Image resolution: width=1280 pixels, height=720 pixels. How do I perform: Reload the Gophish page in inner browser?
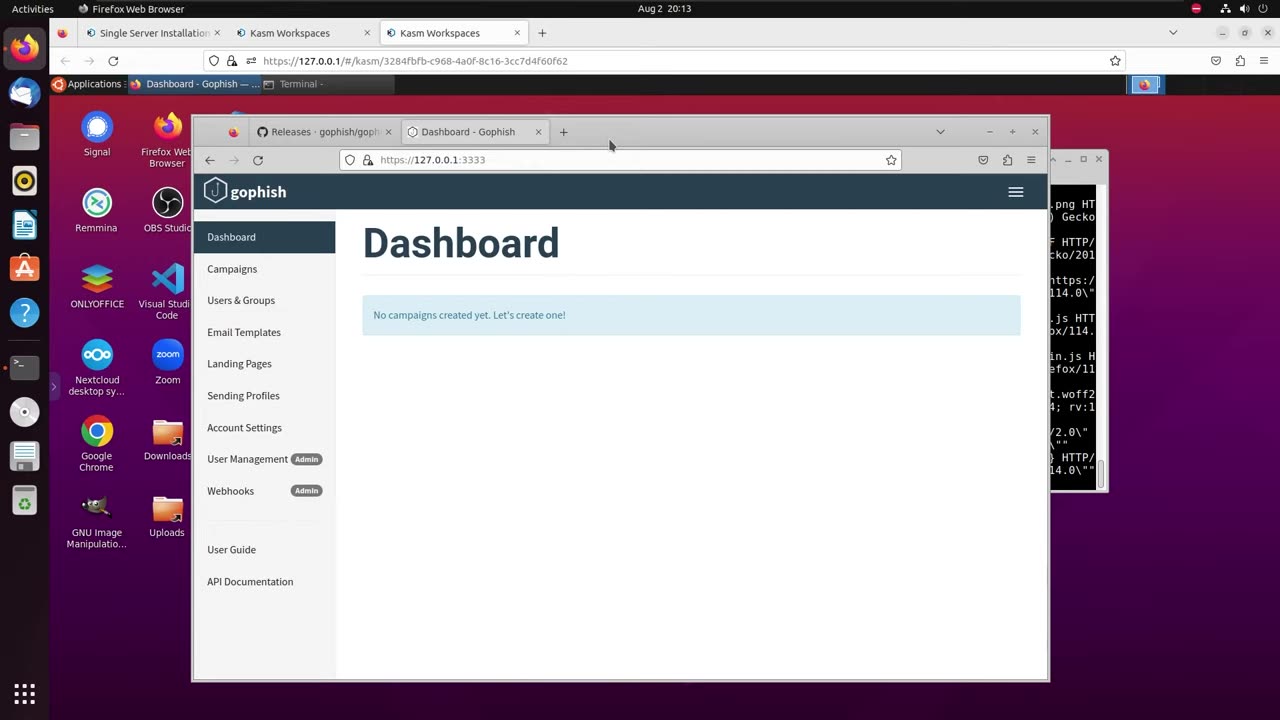(258, 160)
